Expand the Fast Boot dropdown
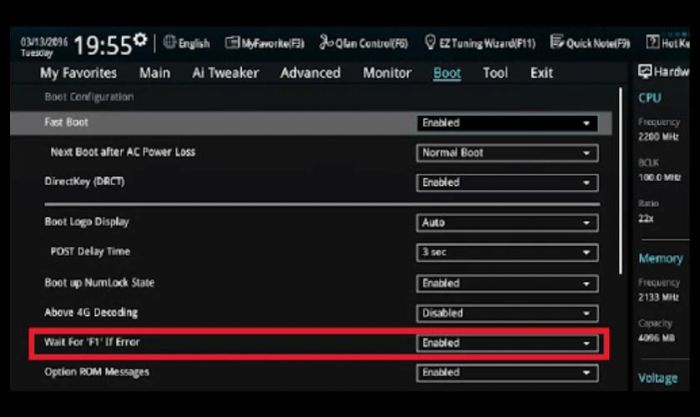The width and height of the screenshot is (700, 417). (507, 123)
